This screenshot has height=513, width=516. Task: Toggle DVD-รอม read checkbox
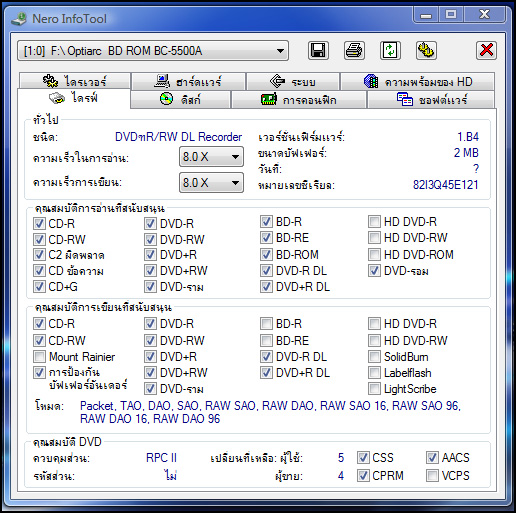pos(374,271)
